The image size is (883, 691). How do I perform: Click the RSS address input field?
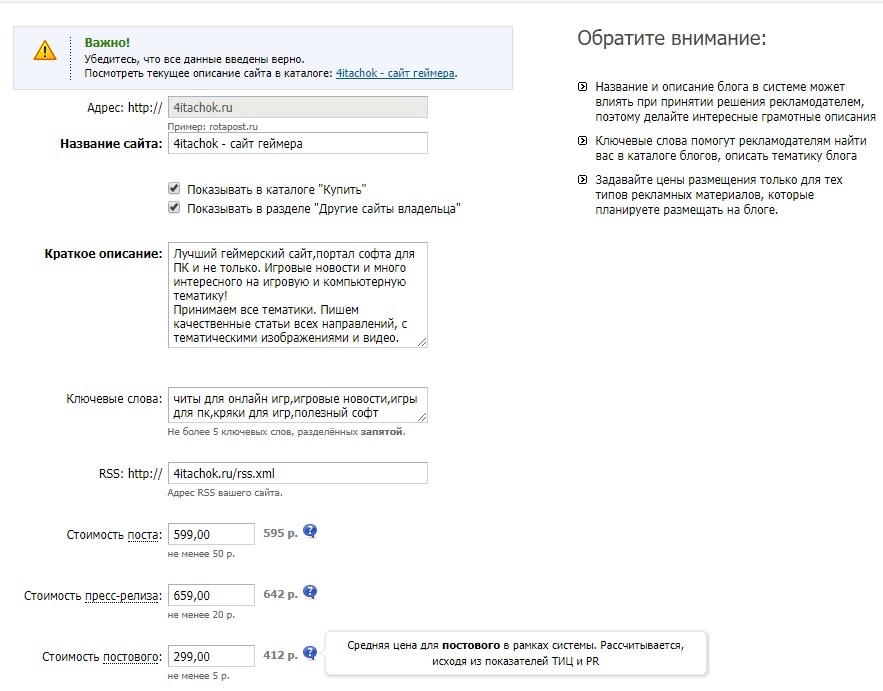click(297, 473)
